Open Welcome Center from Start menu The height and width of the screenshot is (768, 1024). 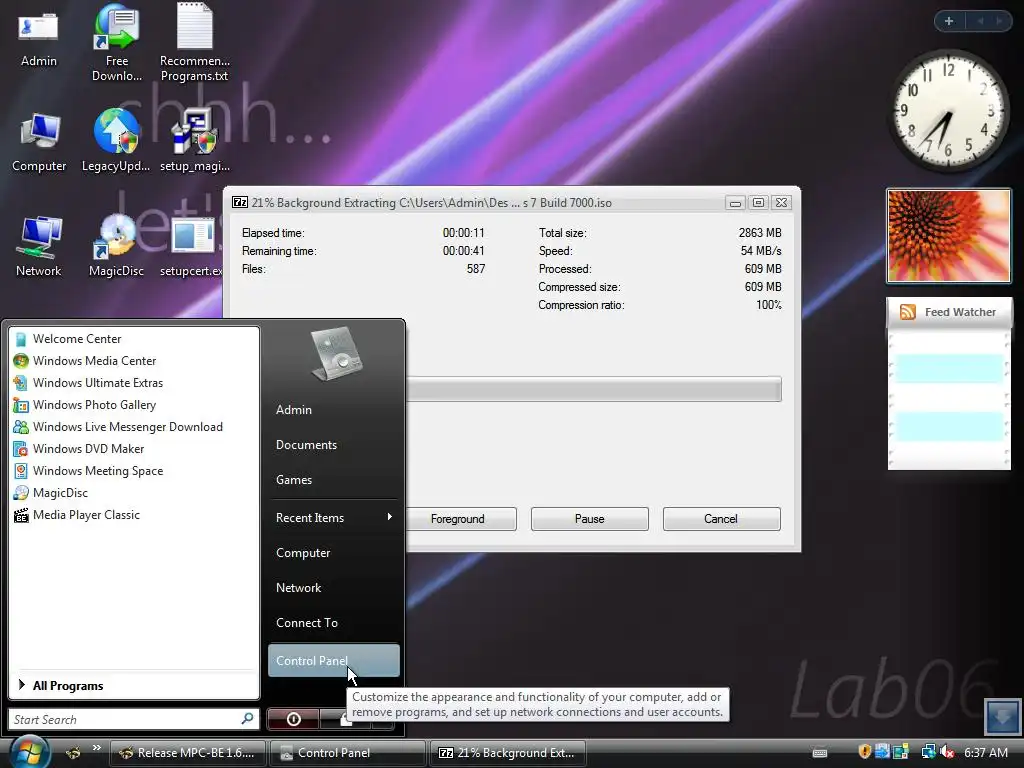click(134, 339)
